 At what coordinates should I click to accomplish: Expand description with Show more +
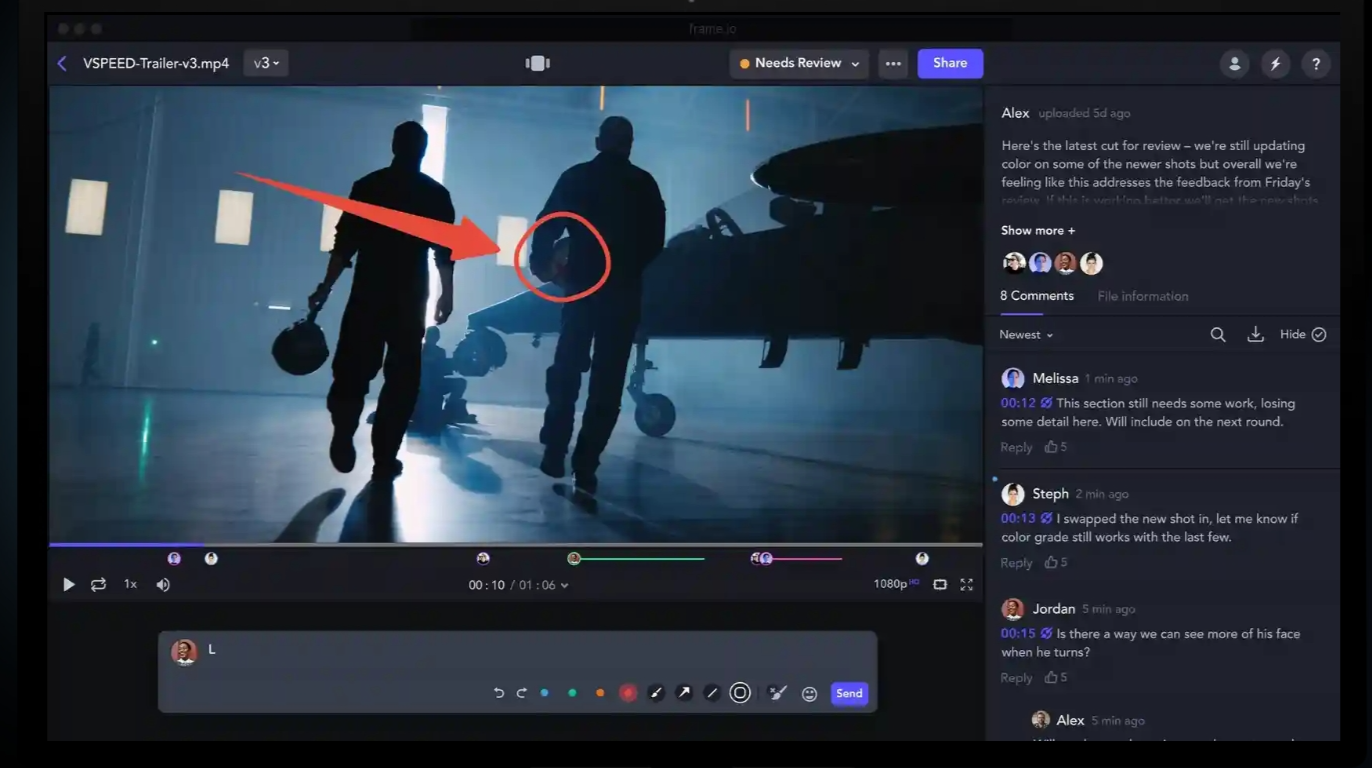(x=1038, y=230)
